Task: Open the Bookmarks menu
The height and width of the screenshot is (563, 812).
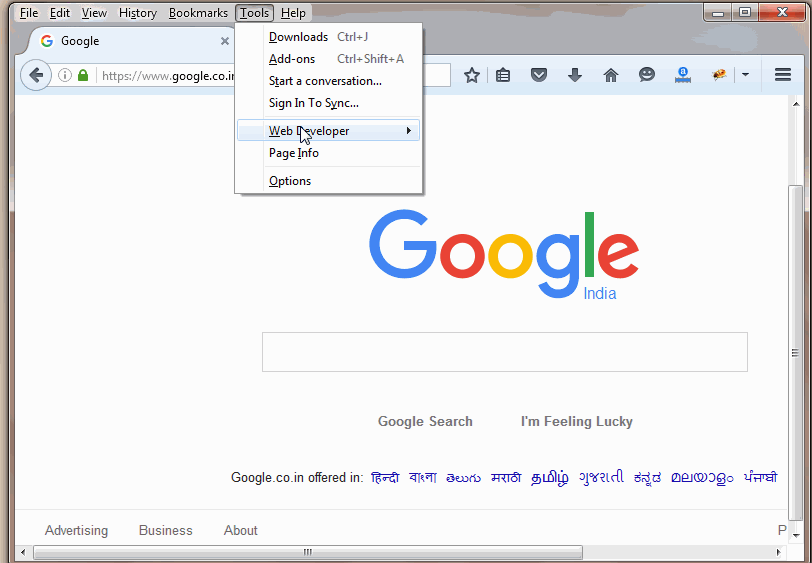Action: coord(198,13)
